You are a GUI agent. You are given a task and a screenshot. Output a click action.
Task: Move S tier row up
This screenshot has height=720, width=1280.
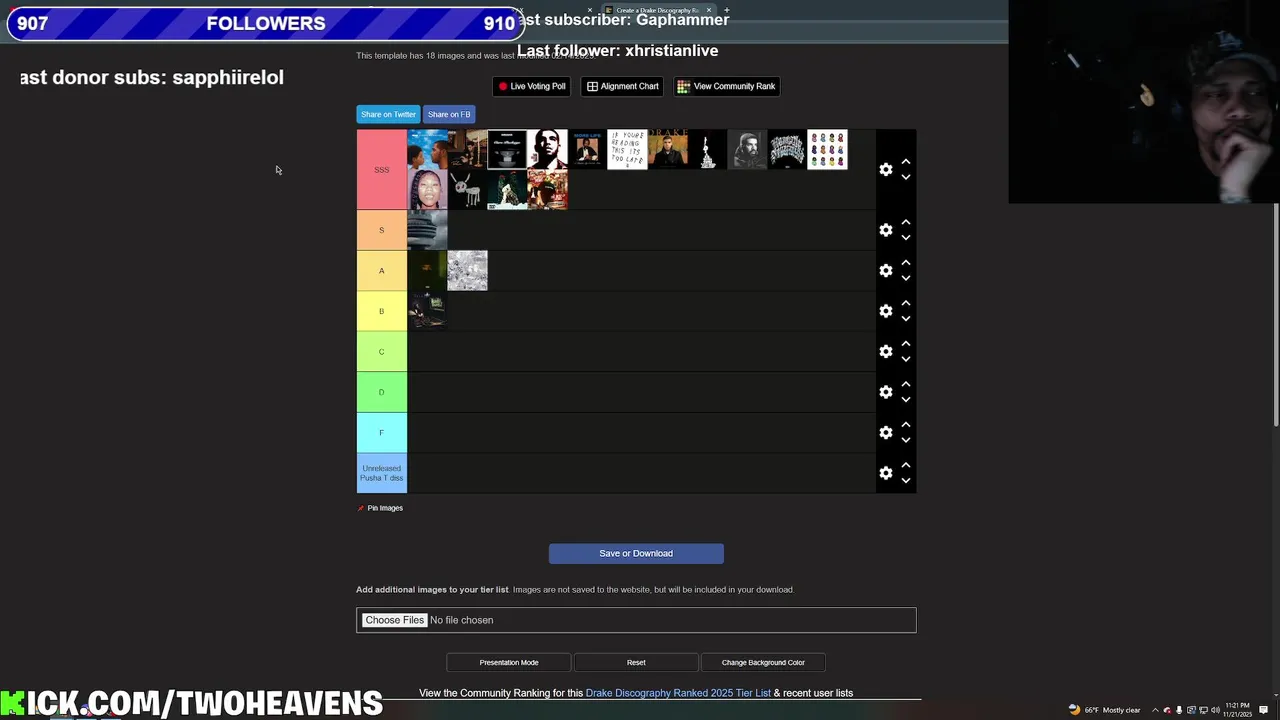click(905, 222)
